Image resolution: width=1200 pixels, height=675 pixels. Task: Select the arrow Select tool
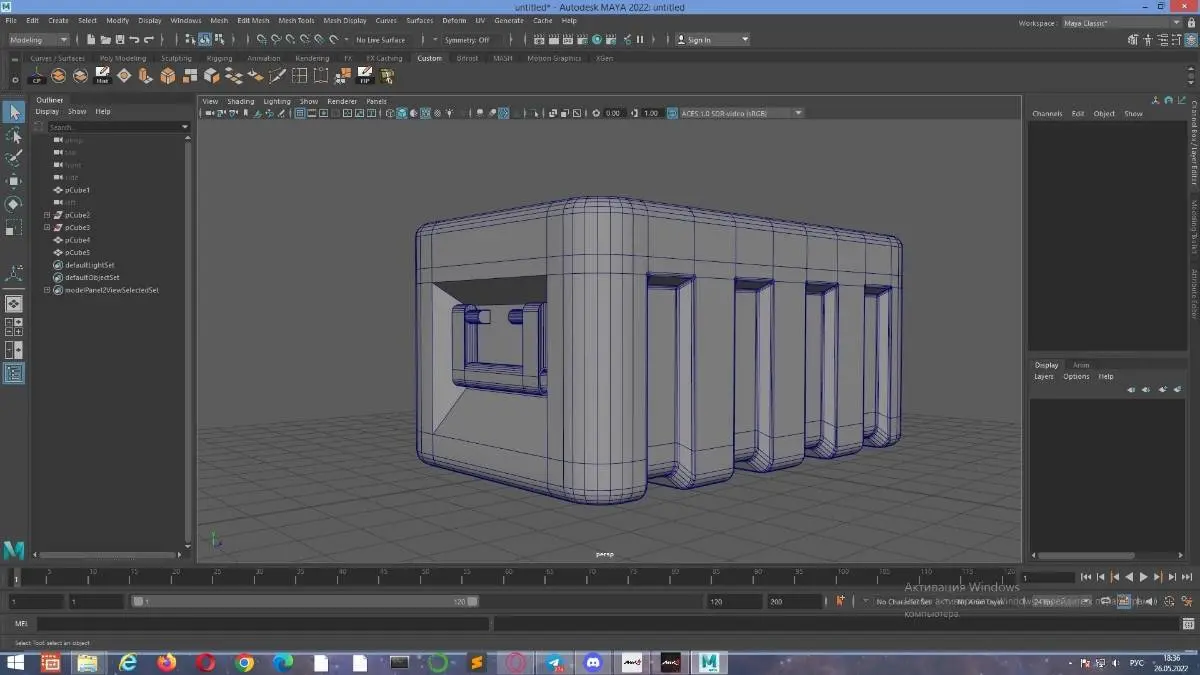(14, 112)
